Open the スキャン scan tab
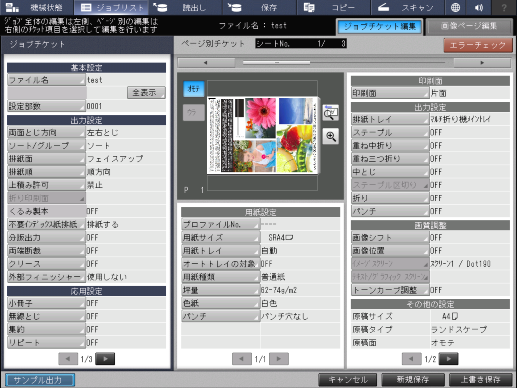This screenshot has width=517, height=388. [407, 7]
